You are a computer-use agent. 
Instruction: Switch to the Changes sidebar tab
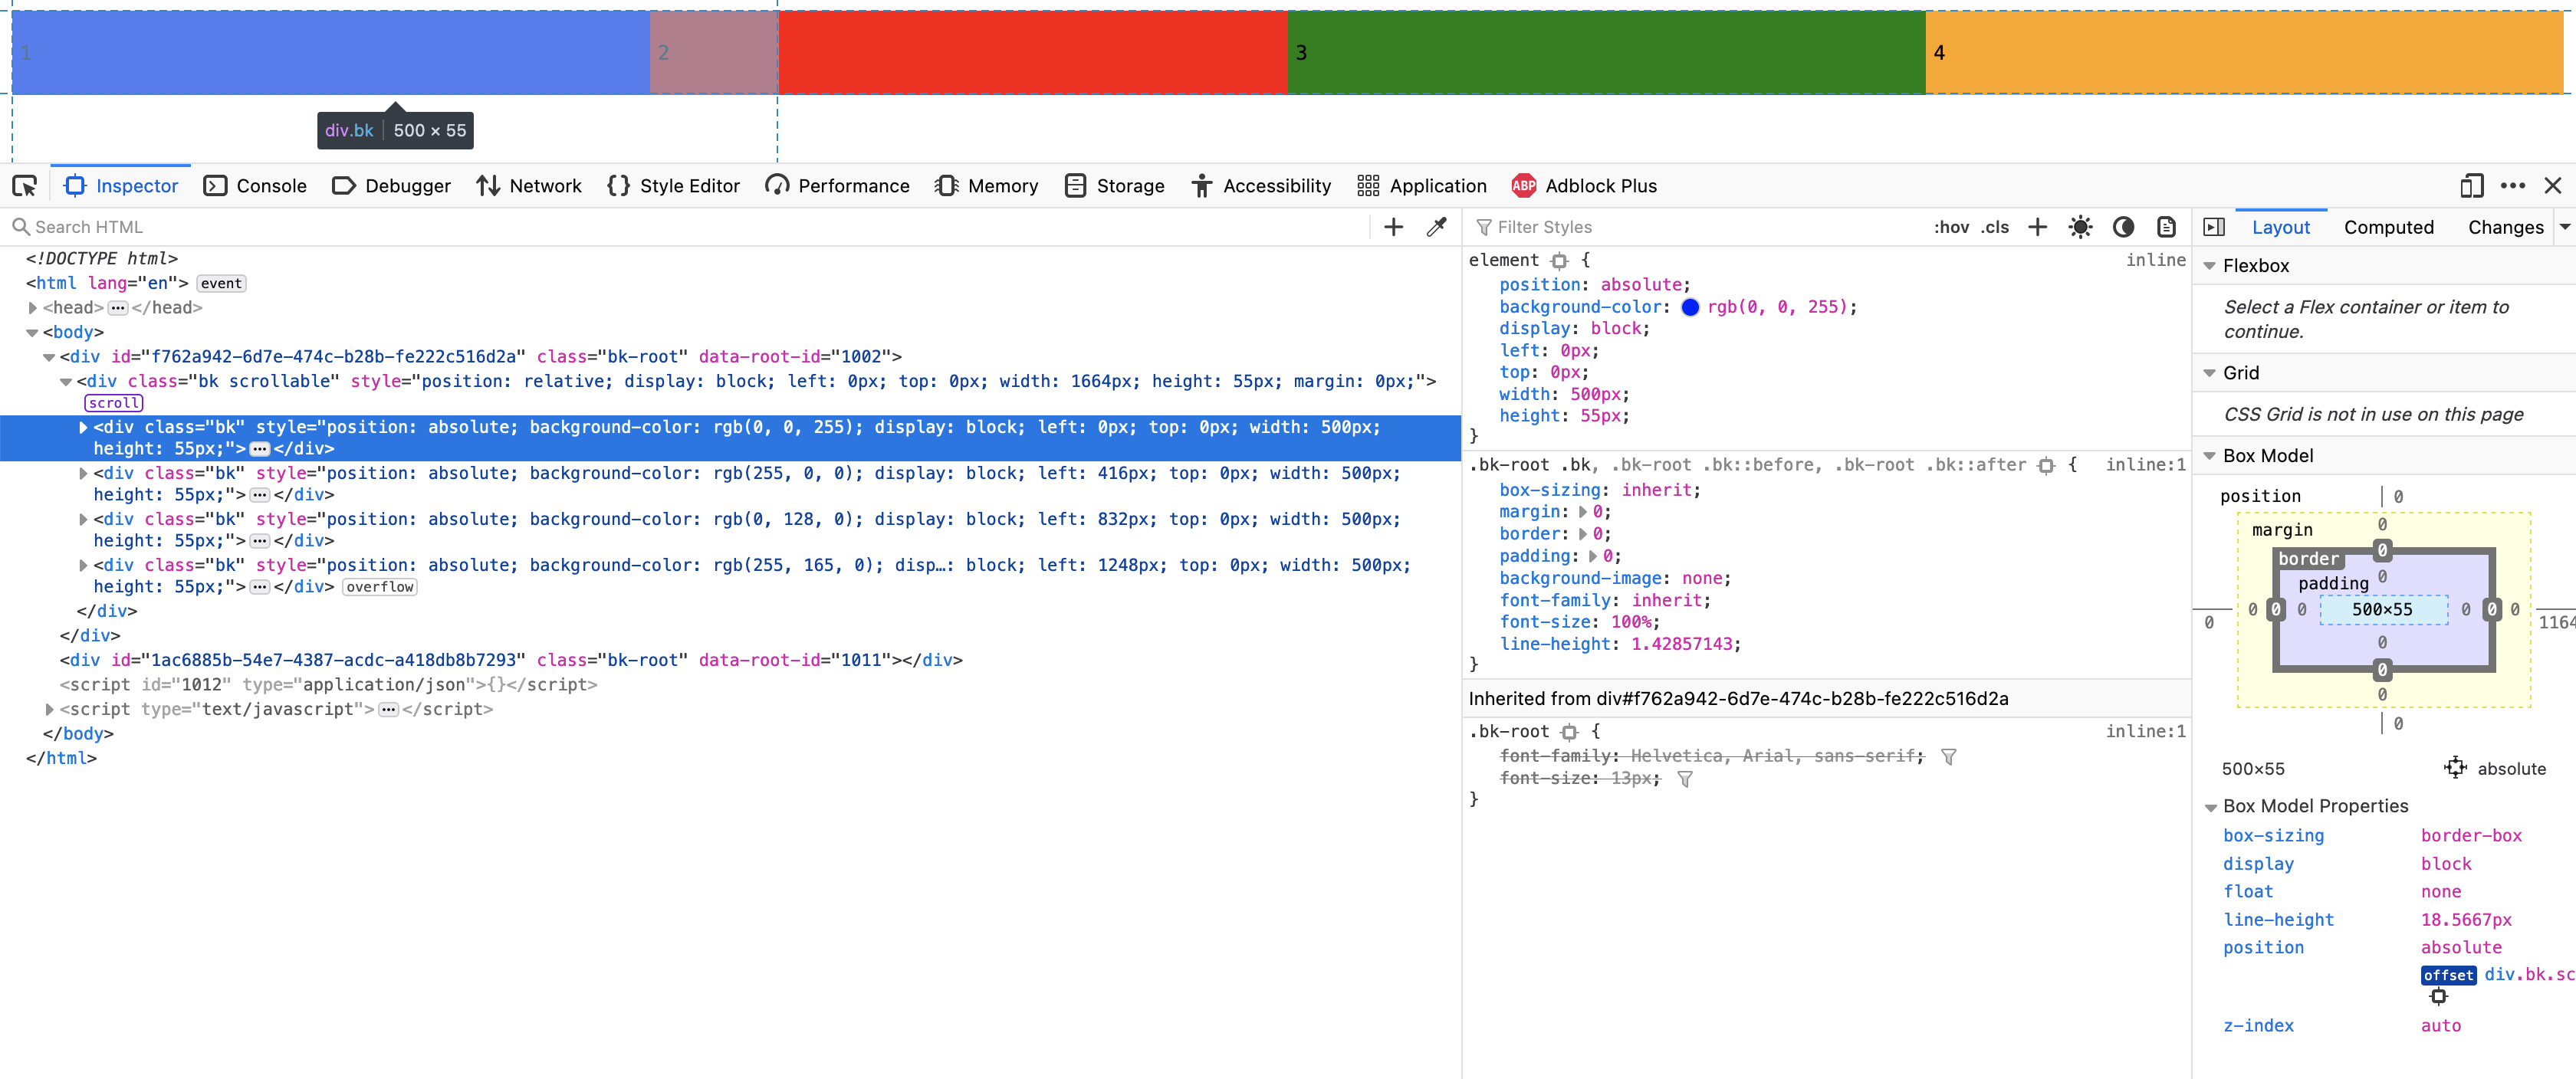pos(2505,227)
